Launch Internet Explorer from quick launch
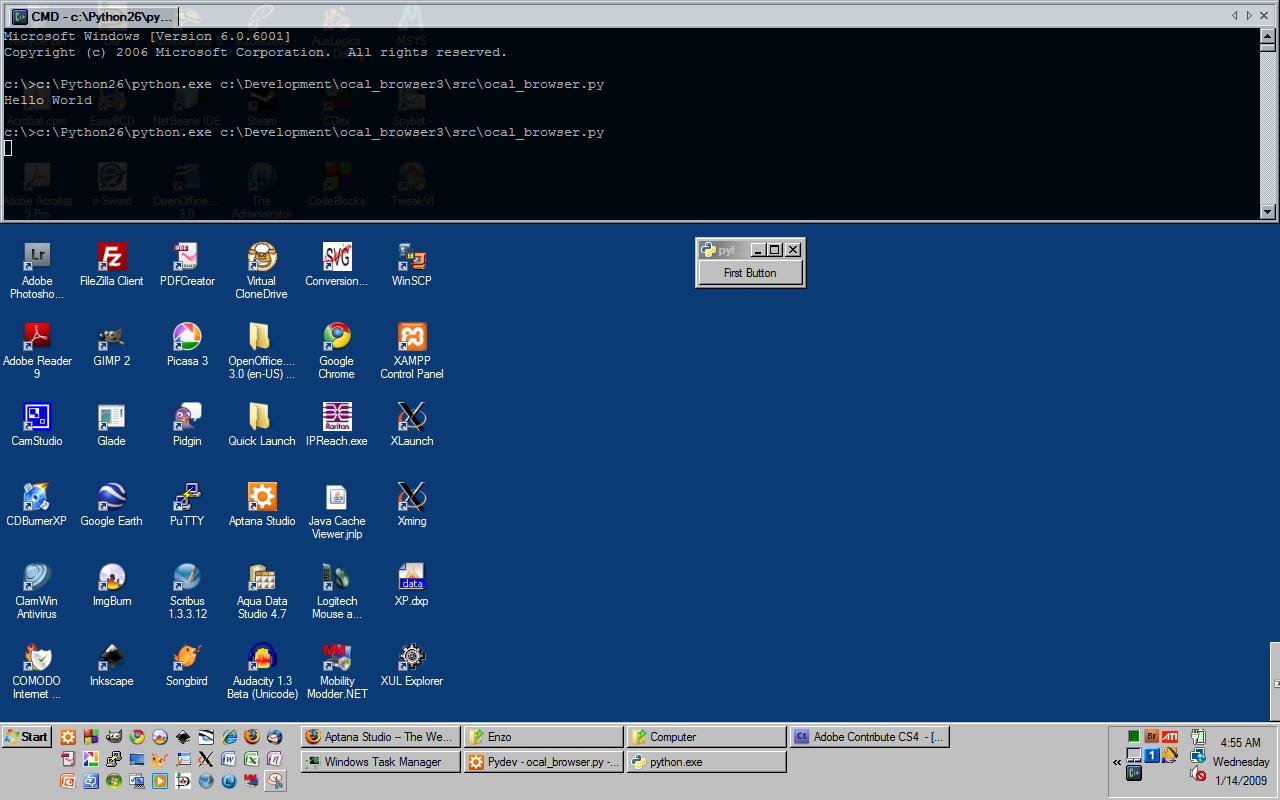1280x800 pixels. [x=229, y=737]
